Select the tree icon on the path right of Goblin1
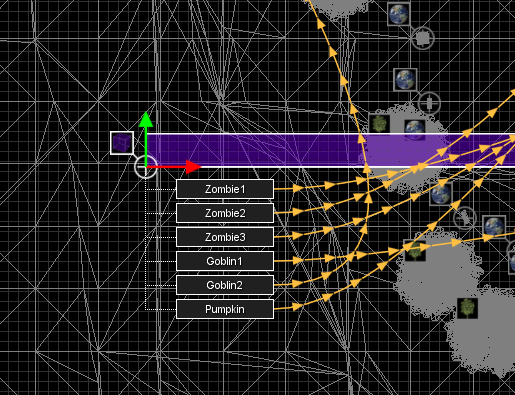The width and height of the screenshot is (515, 395). pyautogui.click(x=415, y=250)
